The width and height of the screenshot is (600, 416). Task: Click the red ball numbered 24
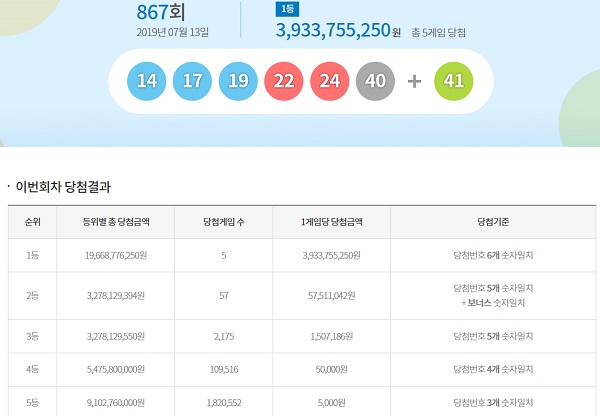click(329, 81)
